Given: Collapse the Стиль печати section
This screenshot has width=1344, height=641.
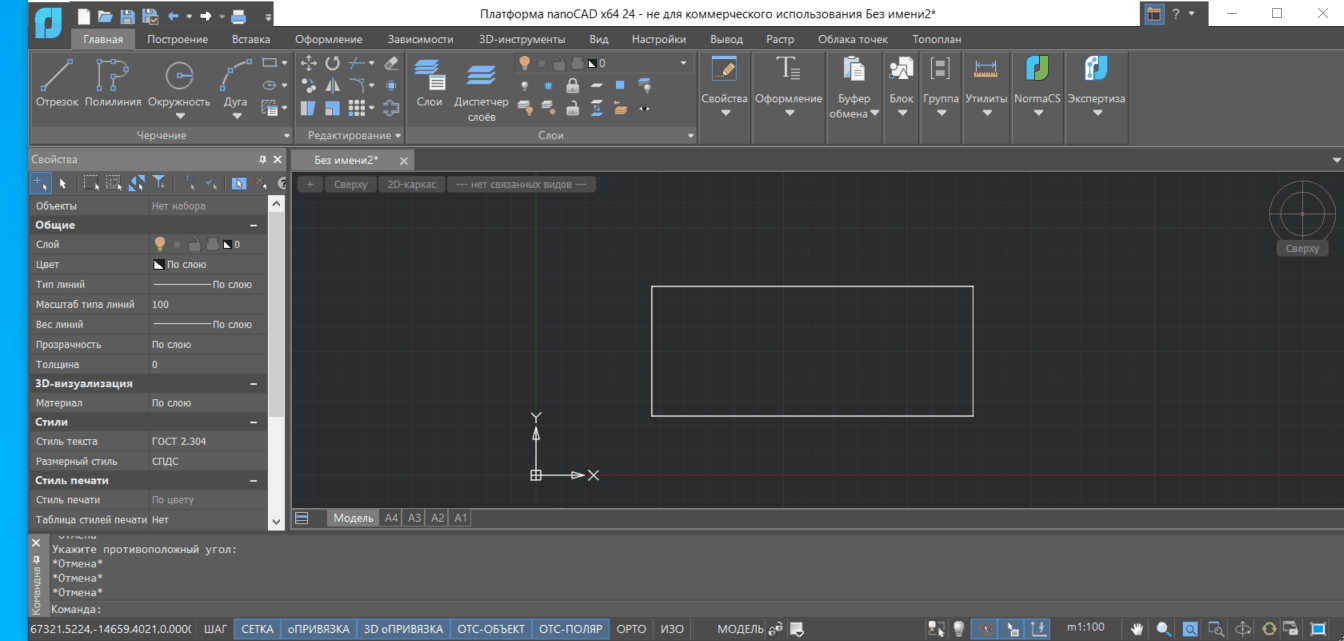Looking at the screenshot, I should 254,480.
